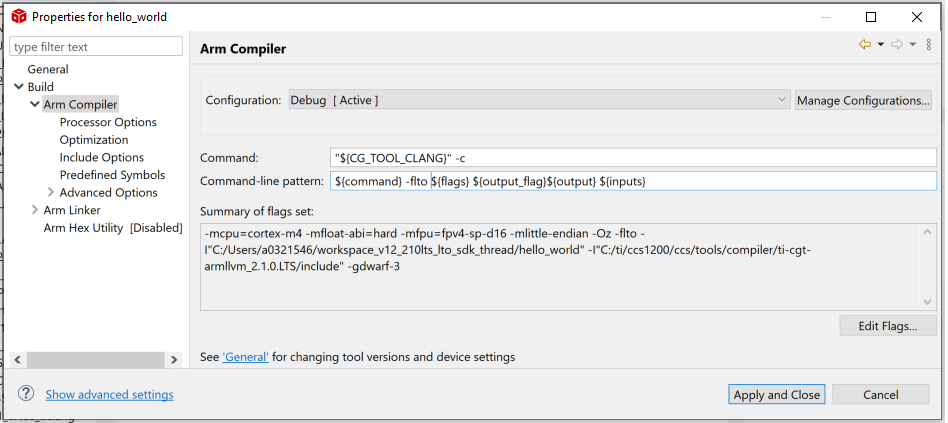This screenshot has width=948, height=423.
Task: Click the forward navigation arrow icon
Action: [897, 44]
